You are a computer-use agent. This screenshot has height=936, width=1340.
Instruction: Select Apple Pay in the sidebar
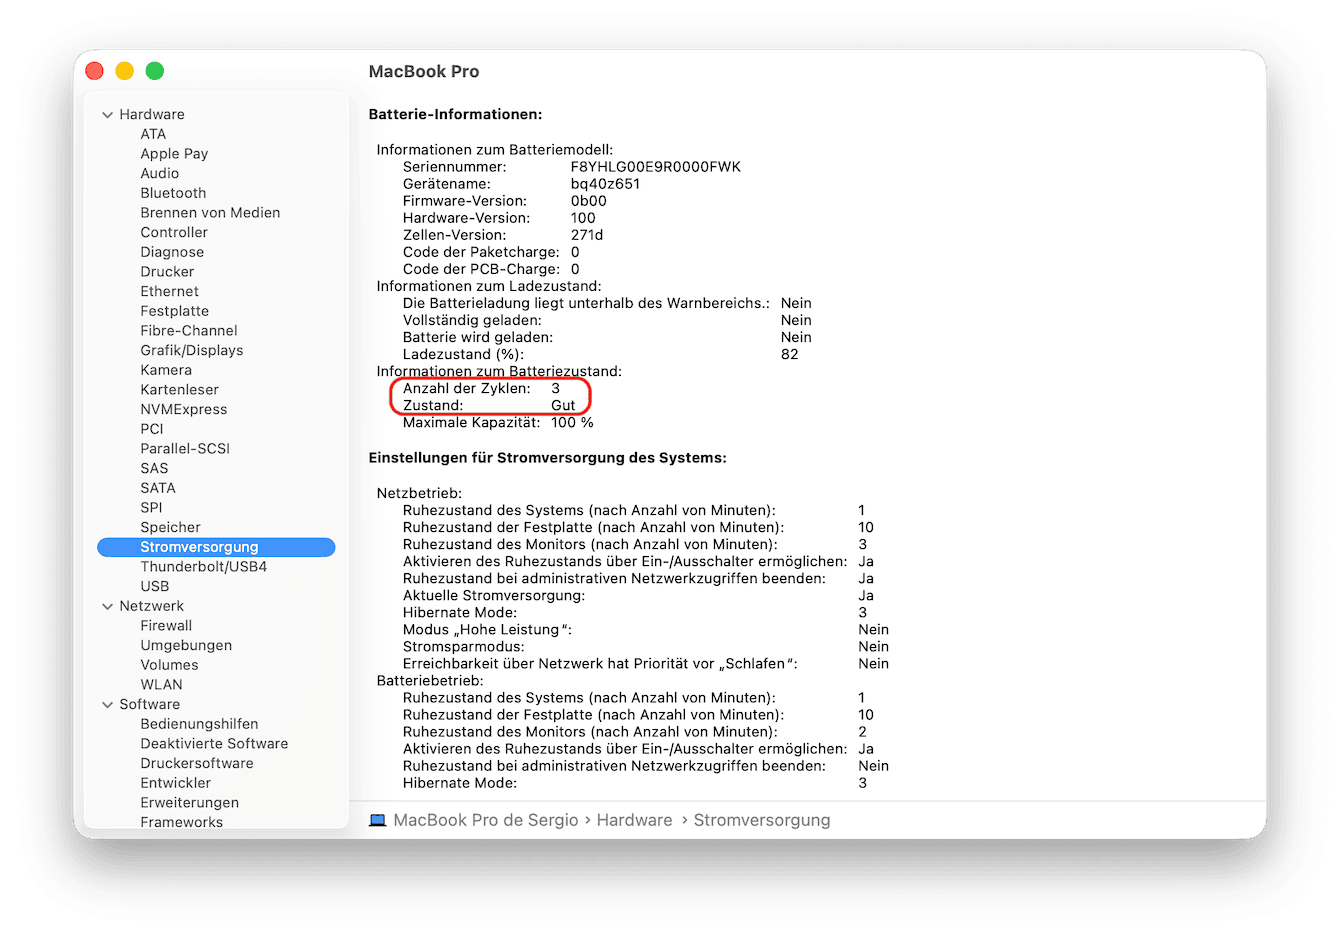(x=174, y=154)
